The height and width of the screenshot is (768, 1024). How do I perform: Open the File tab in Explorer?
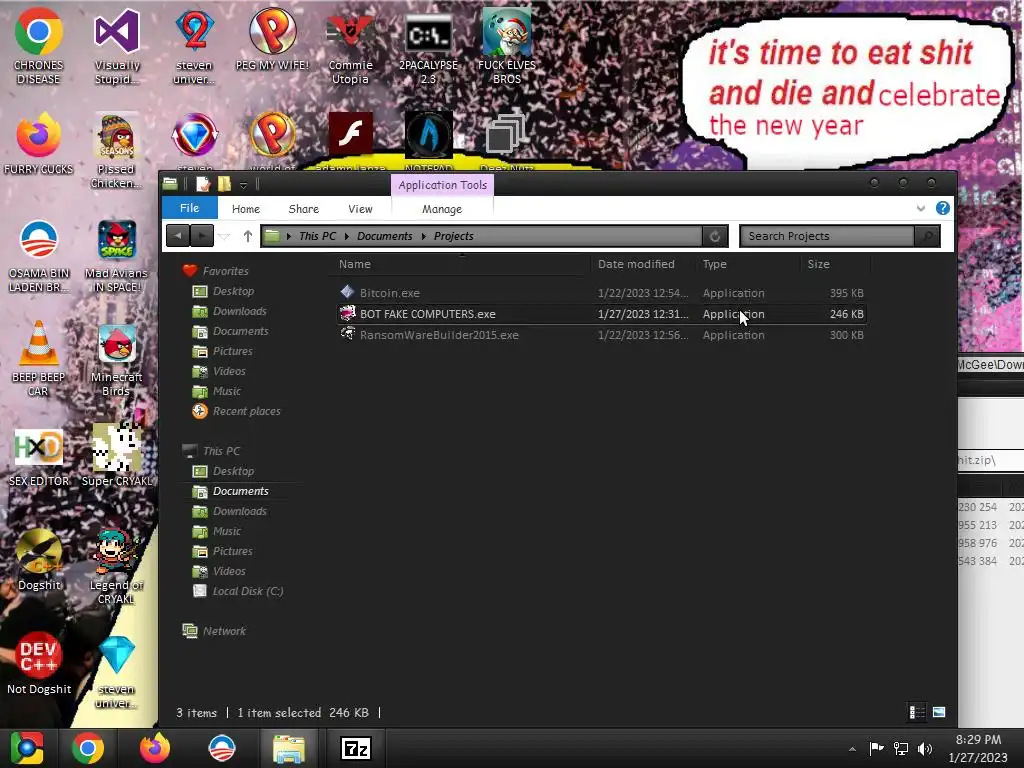click(189, 208)
